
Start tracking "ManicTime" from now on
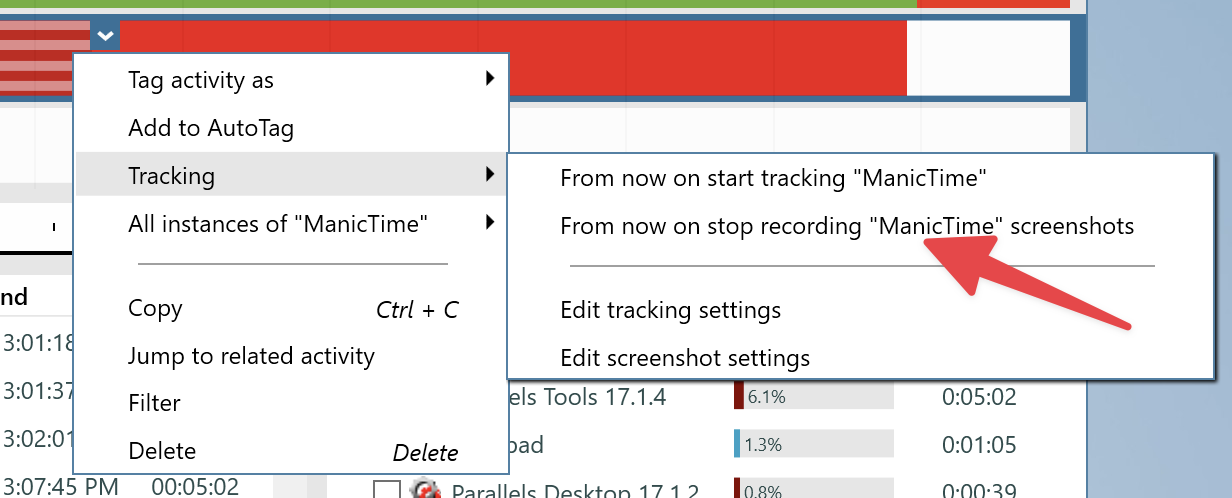coord(773,178)
